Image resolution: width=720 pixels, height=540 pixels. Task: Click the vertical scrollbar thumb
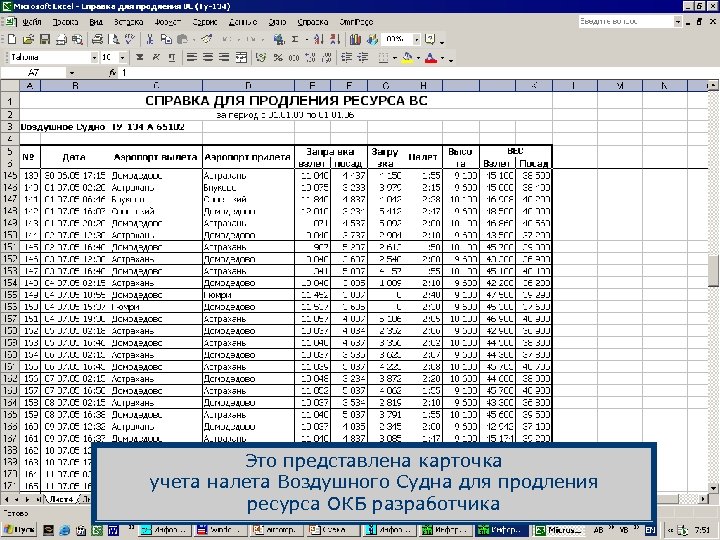[713, 270]
